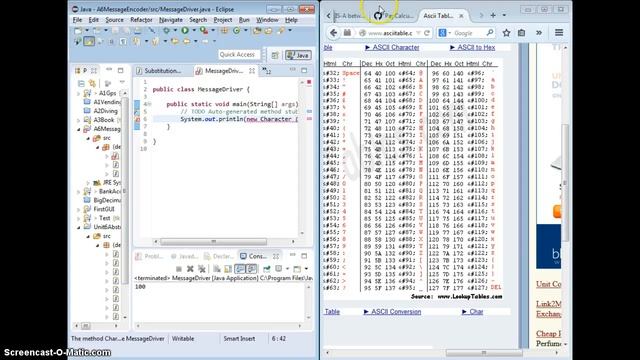The image size is (640, 360).
Task: Click the Show Whitespace Characters pilcrow icon
Action: pyautogui.click(x=123, y=41)
